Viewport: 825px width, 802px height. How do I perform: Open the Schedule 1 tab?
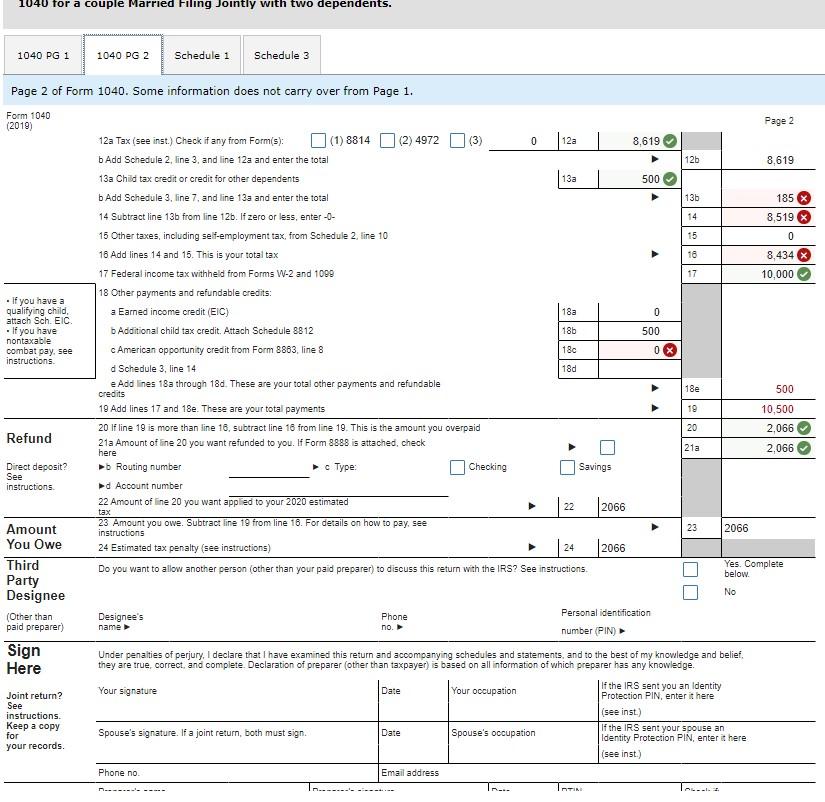coord(202,55)
